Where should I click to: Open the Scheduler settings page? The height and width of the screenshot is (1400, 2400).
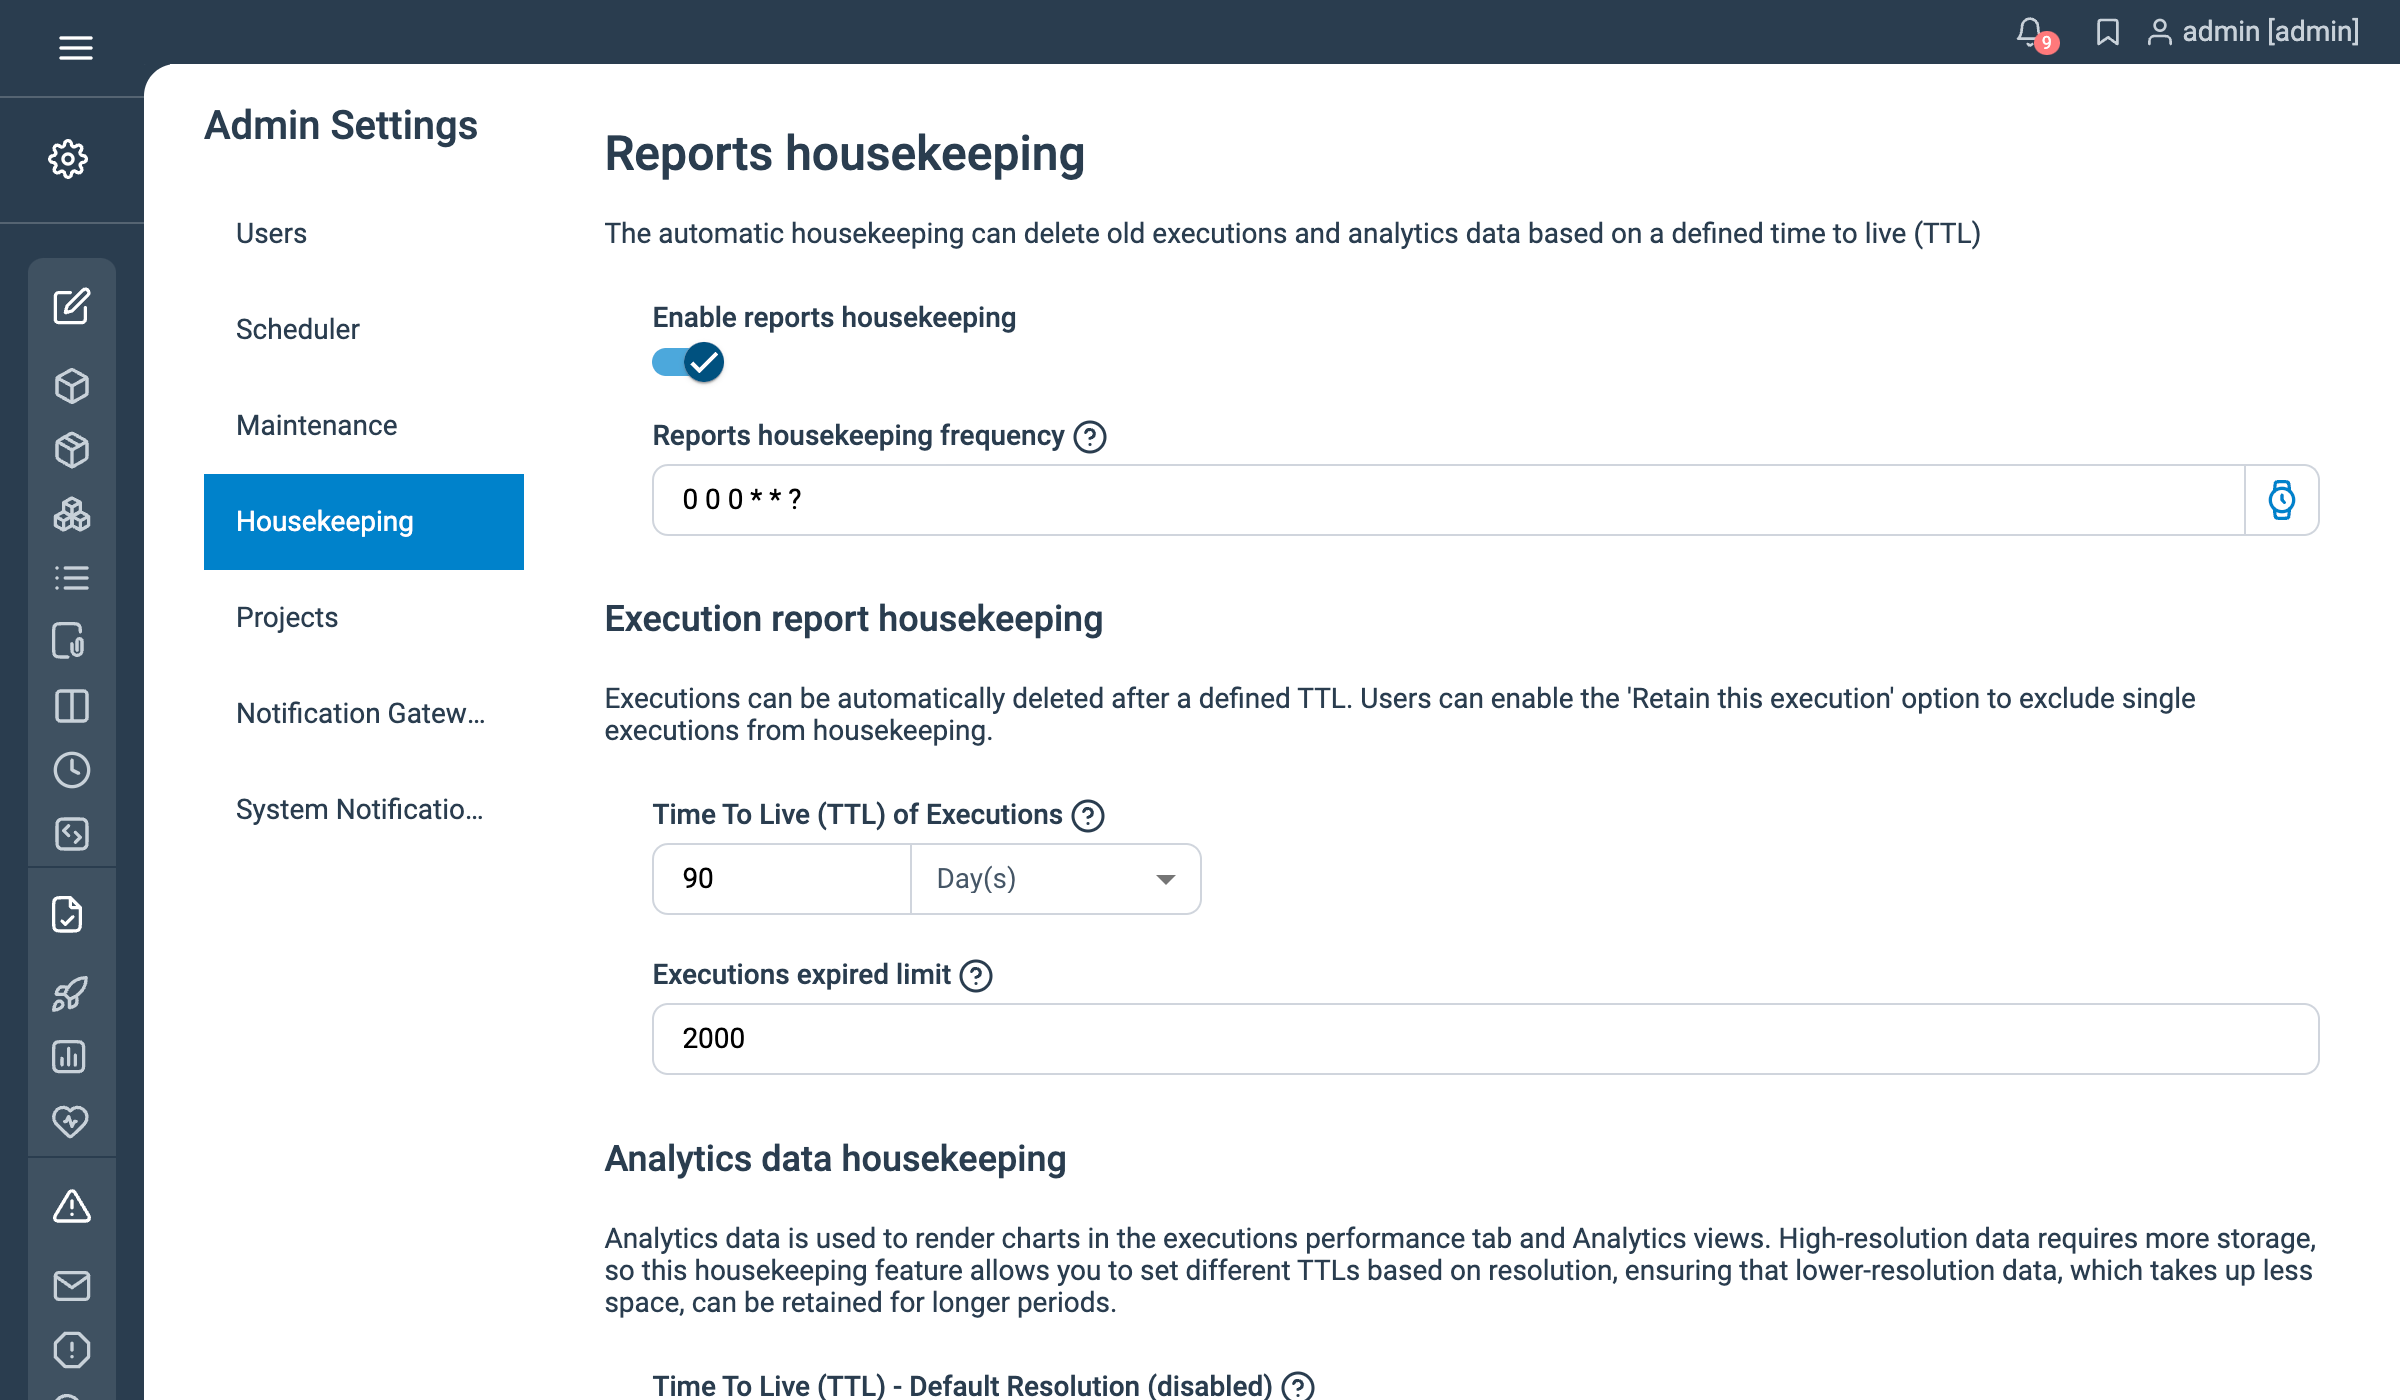(297, 329)
